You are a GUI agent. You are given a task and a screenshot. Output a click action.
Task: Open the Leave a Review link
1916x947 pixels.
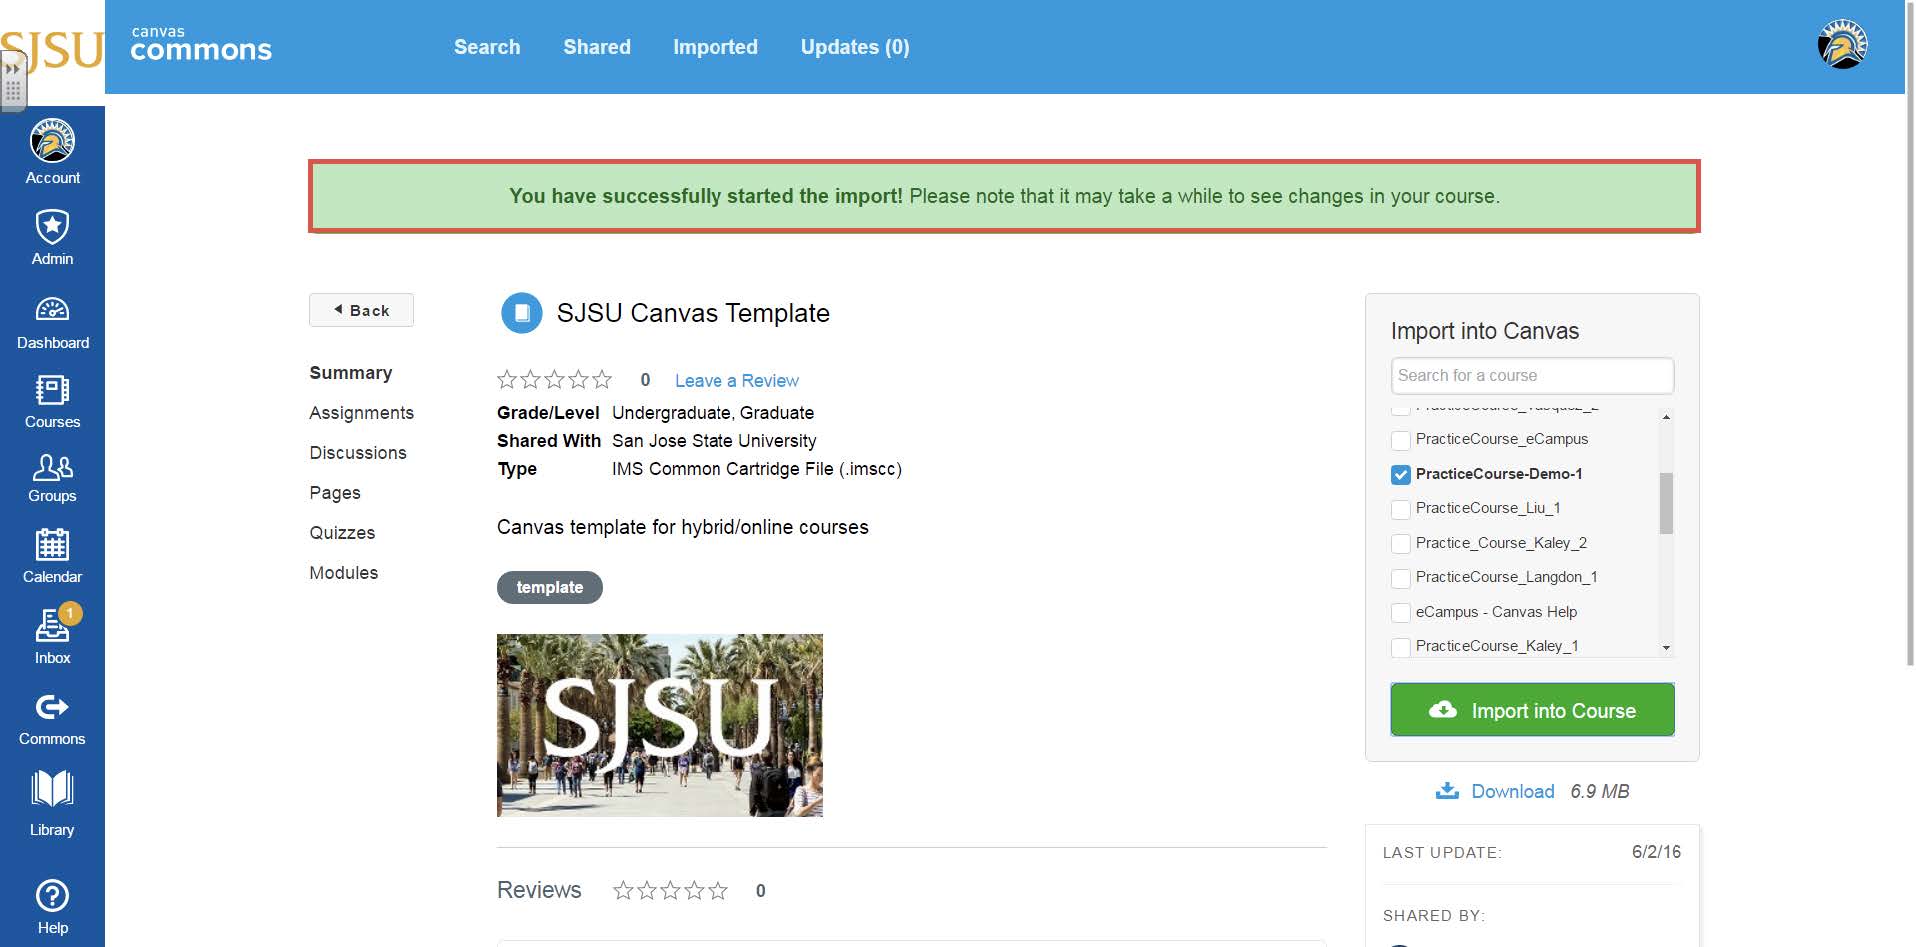tap(737, 380)
